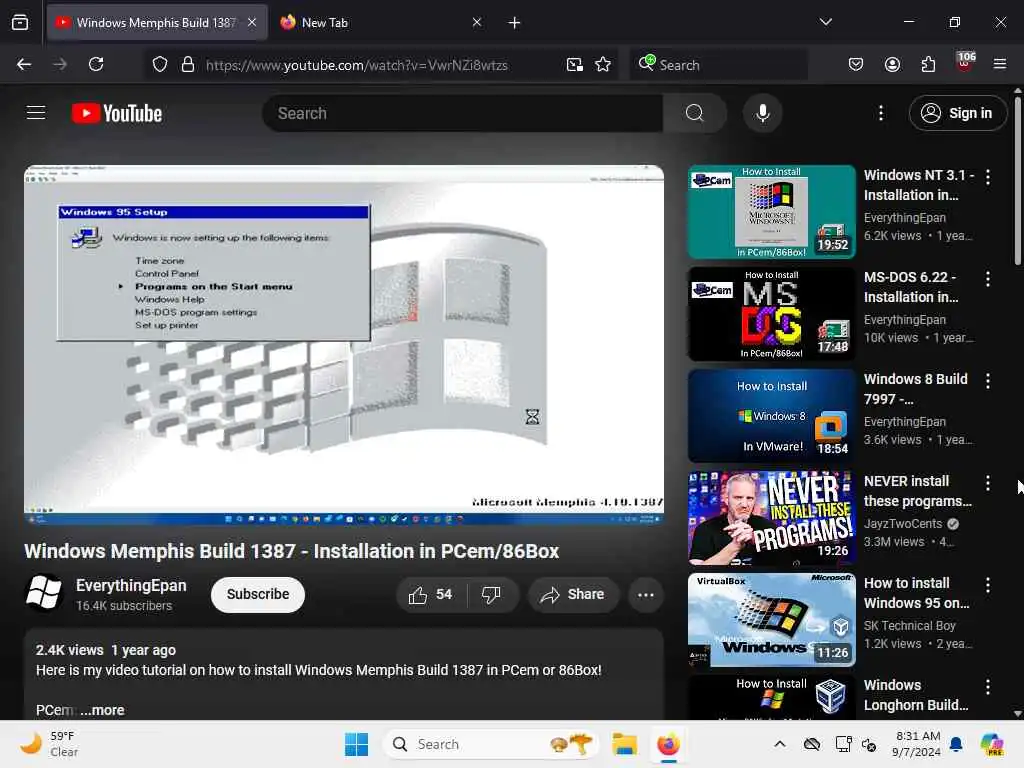This screenshot has width=1024, height=768.
Task: Submit YouTube search with magnifier button
Action: point(695,113)
